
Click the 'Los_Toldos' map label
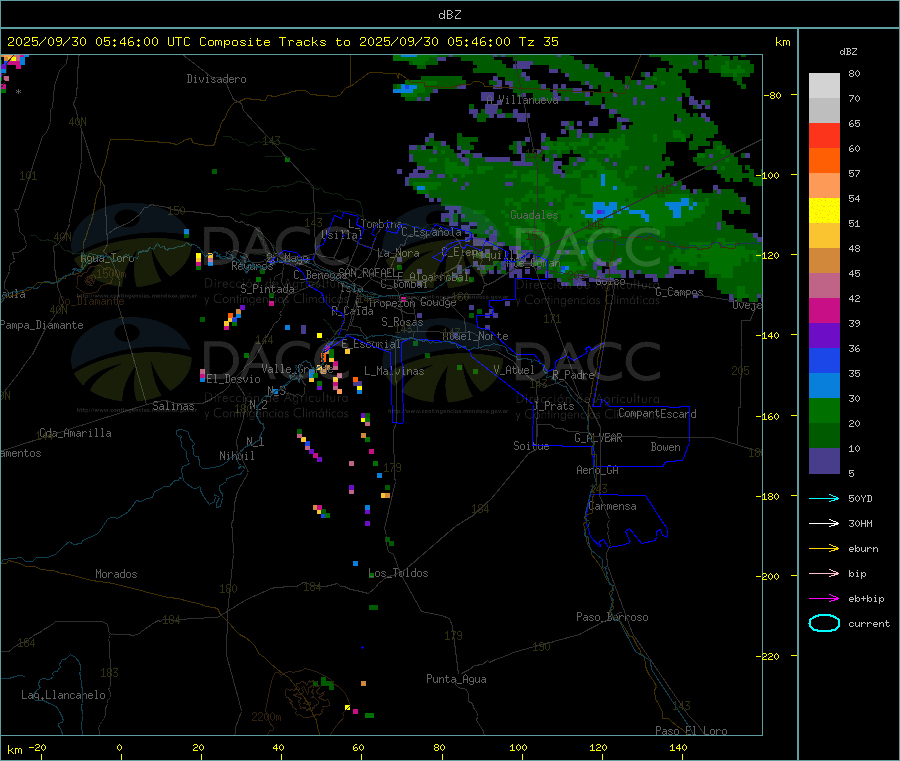tap(398, 573)
